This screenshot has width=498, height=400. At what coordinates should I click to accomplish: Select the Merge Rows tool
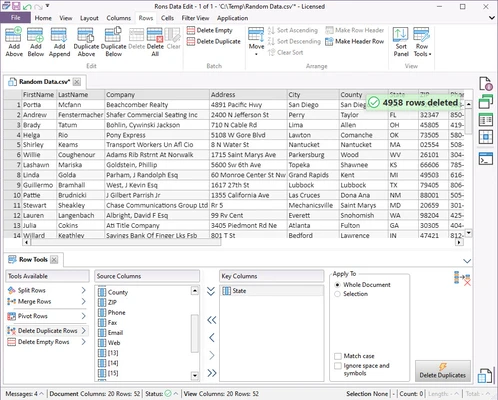click(x=47, y=302)
